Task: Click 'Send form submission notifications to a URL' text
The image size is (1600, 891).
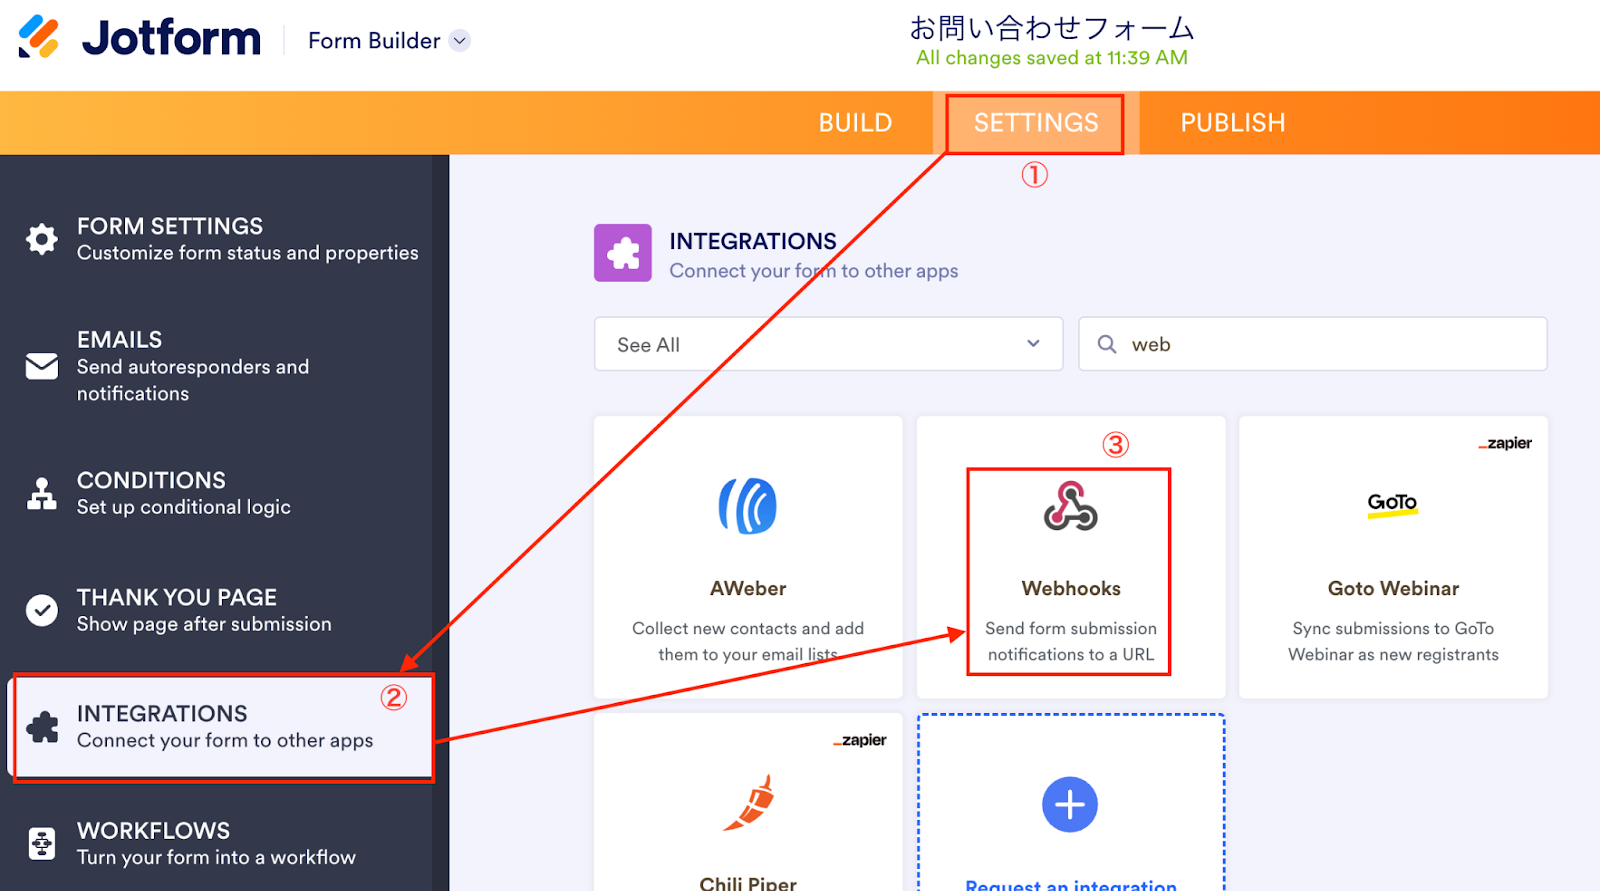Action: pyautogui.click(x=1071, y=641)
